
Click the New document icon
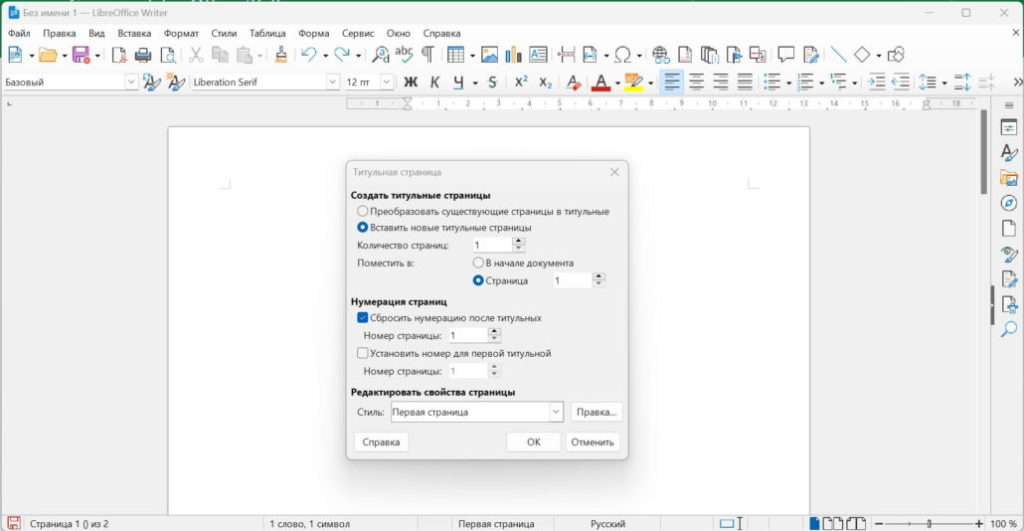(15, 55)
